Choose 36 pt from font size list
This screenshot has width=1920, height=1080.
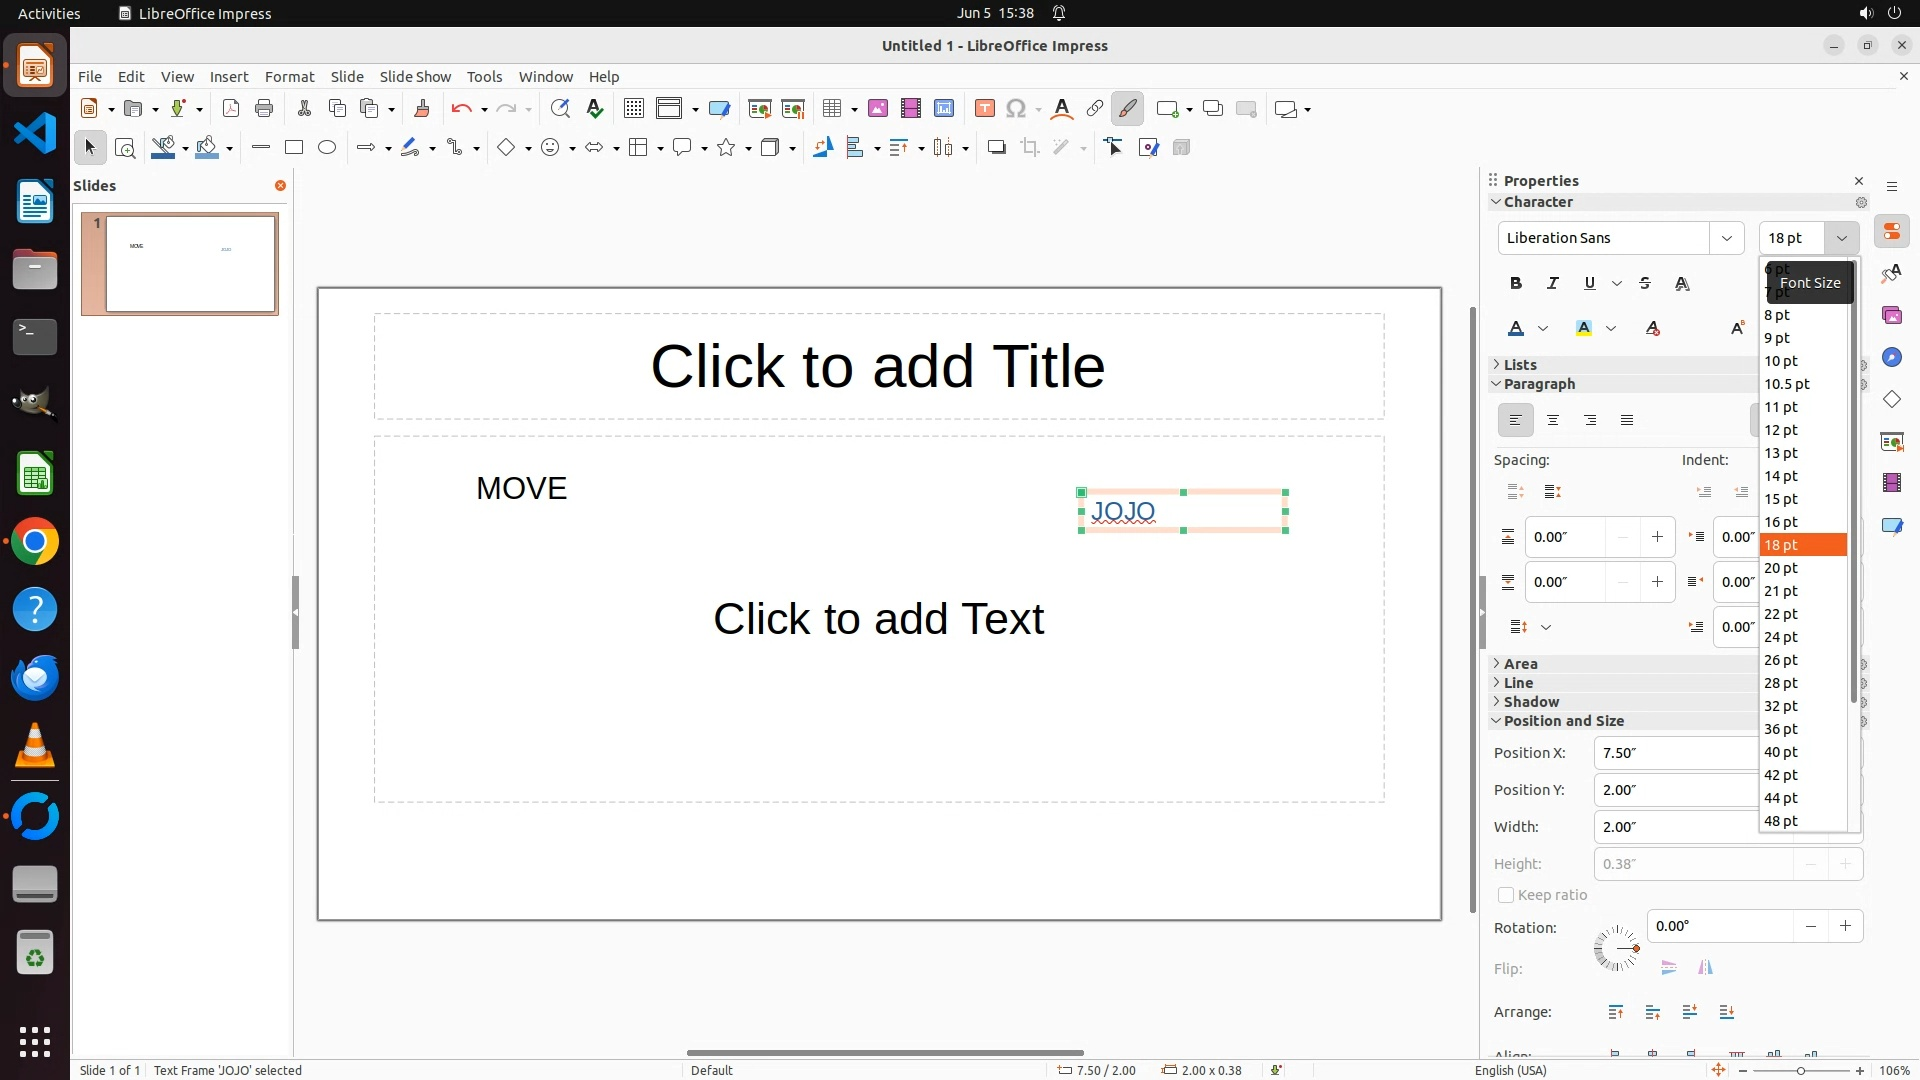(1781, 729)
